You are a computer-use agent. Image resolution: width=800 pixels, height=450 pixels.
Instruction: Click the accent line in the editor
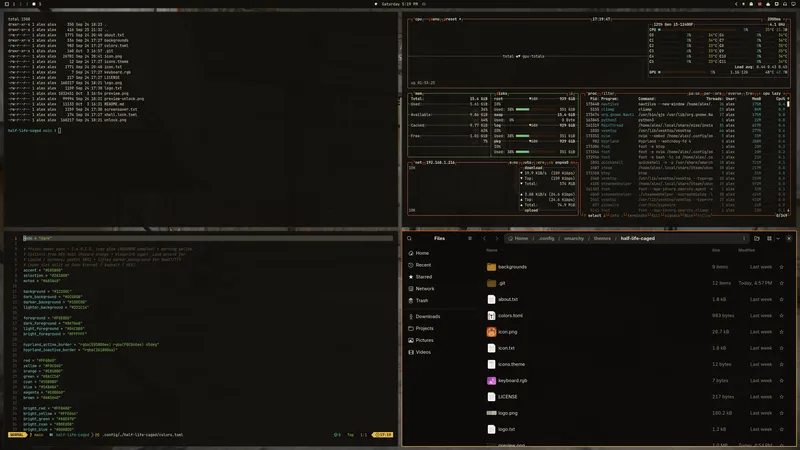coord(43,270)
